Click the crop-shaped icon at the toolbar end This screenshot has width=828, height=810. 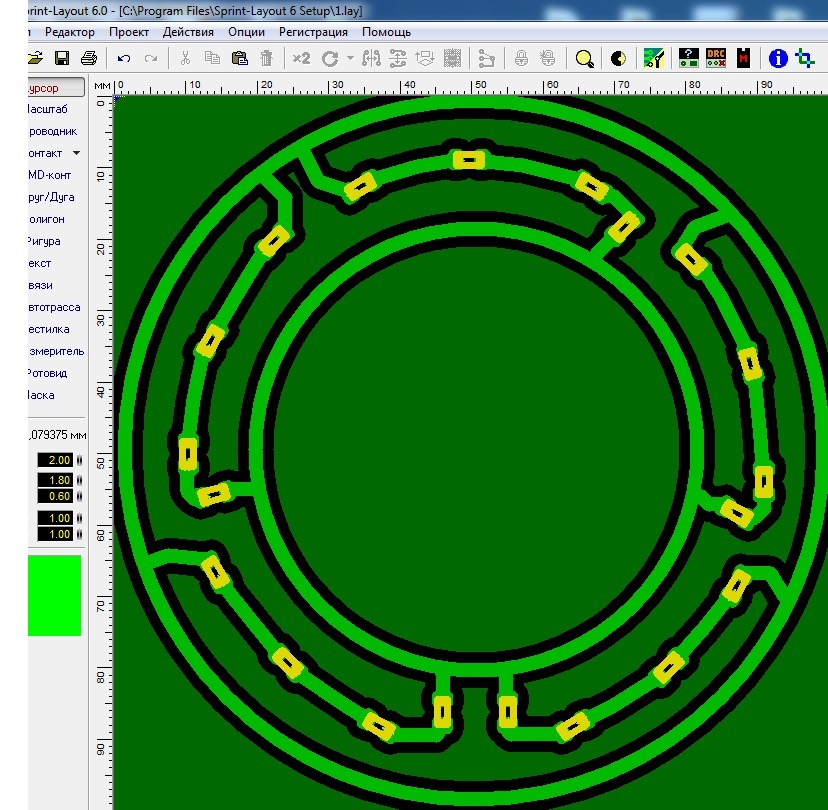pyautogui.click(x=805, y=58)
